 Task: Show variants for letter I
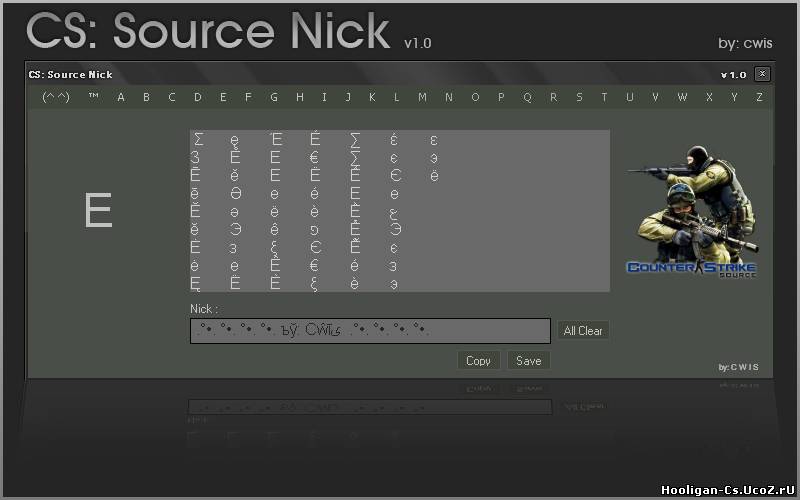[x=324, y=97]
